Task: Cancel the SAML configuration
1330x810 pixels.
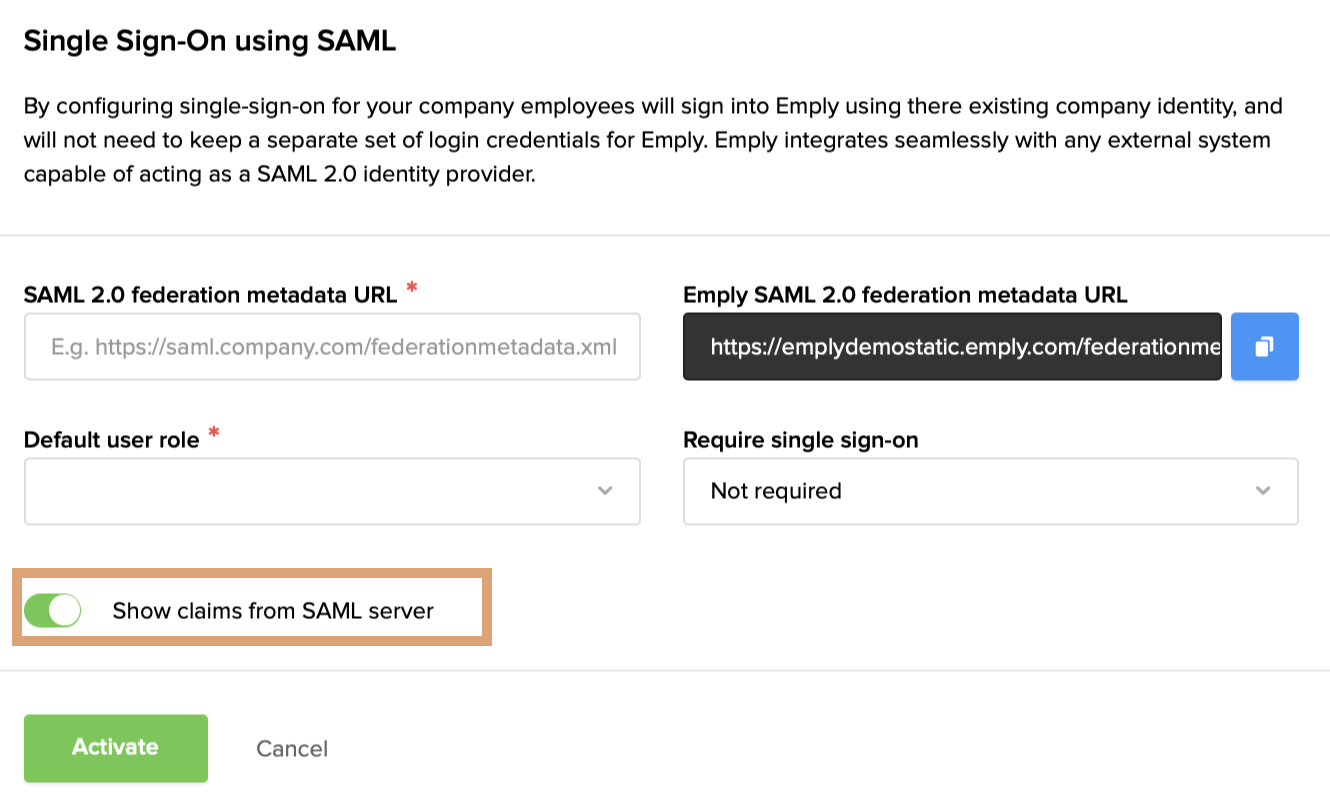Action: (x=292, y=749)
